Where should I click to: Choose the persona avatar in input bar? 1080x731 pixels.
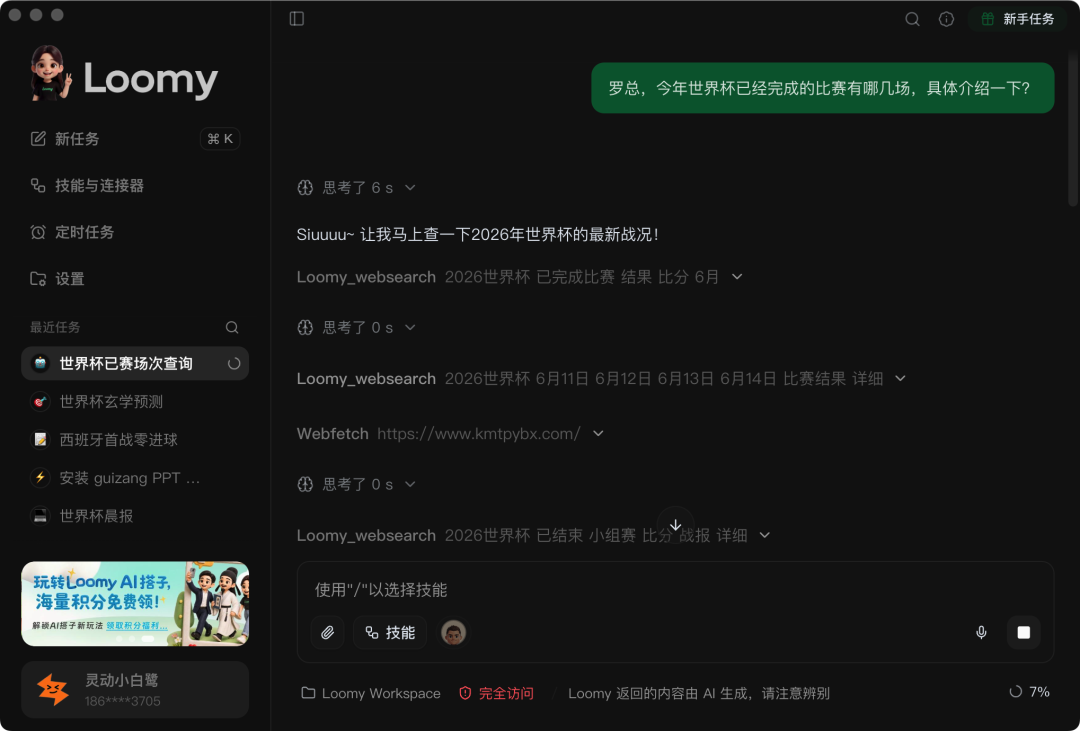(x=453, y=632)
